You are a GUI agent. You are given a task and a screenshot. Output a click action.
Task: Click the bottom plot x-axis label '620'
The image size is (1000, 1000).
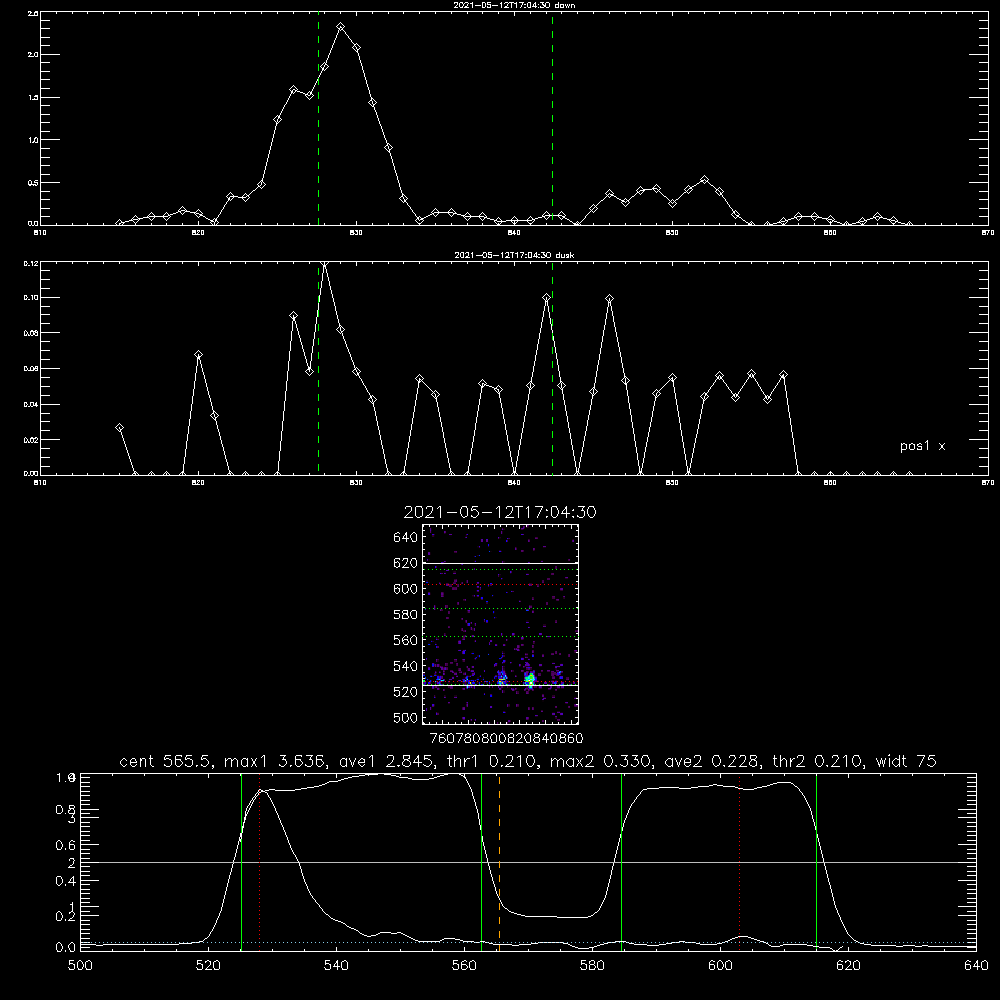coord(848,966)
